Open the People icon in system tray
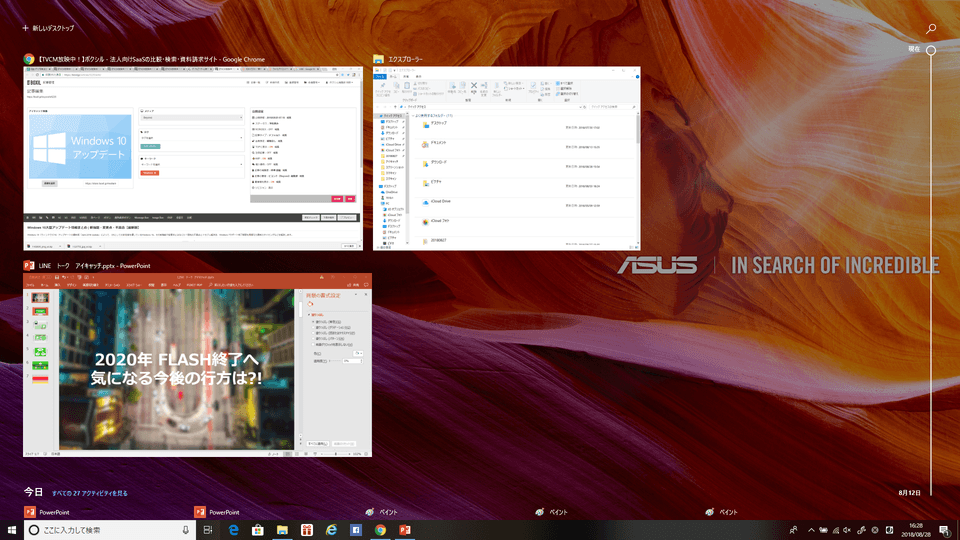This screenshot has width=960, height=540. point(793,530)
